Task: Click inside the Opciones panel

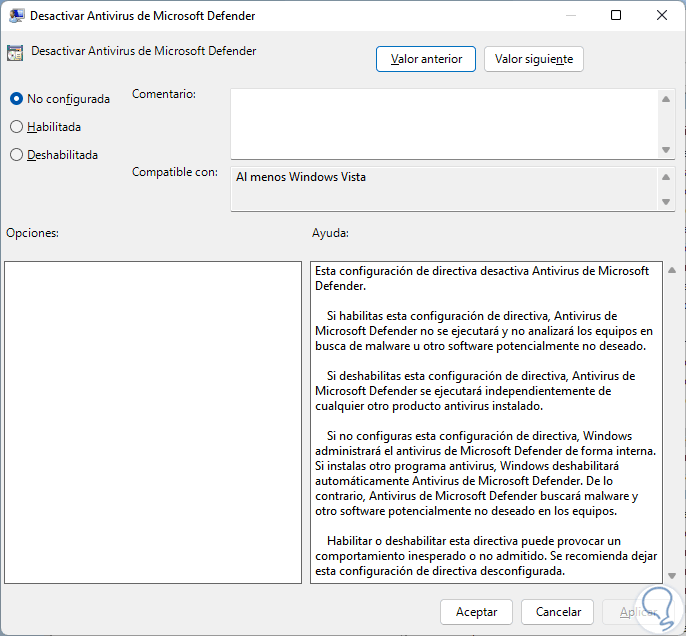Action: [153, 423]
